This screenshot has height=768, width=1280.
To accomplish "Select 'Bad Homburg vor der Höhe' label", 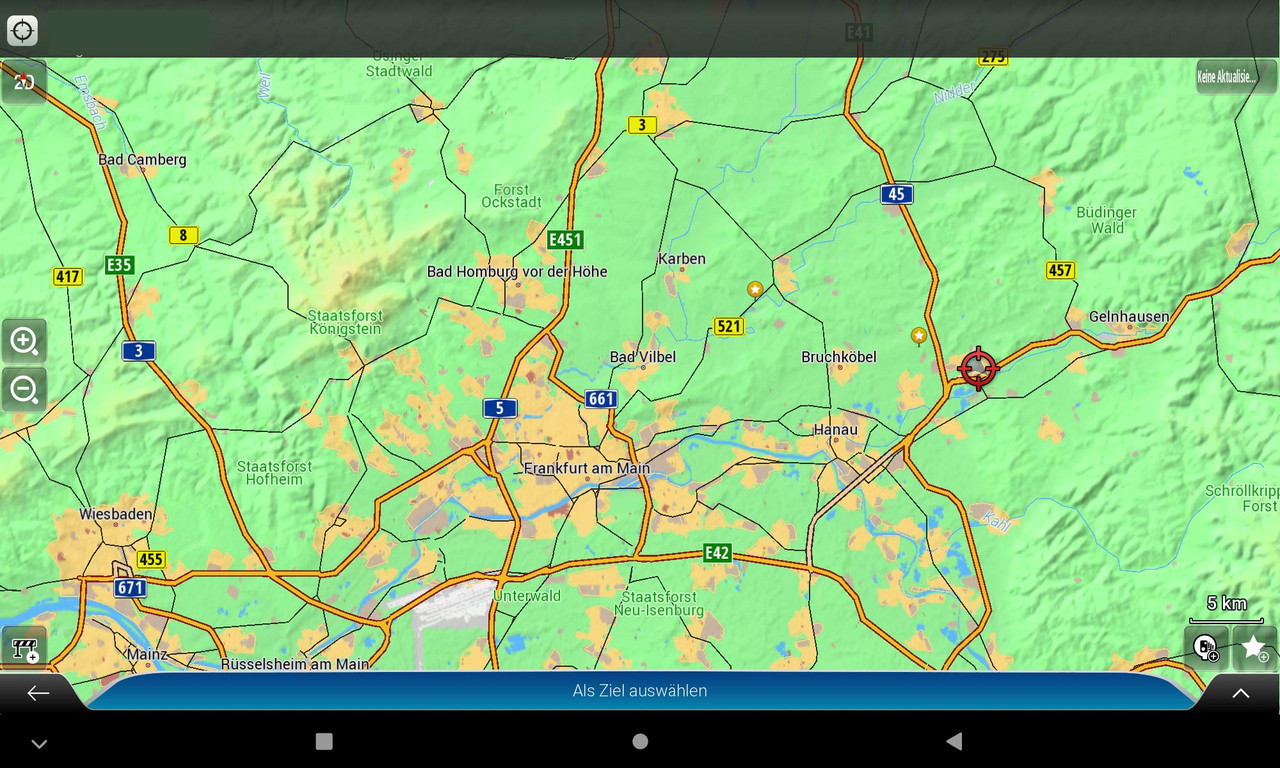I will [517, 272].
